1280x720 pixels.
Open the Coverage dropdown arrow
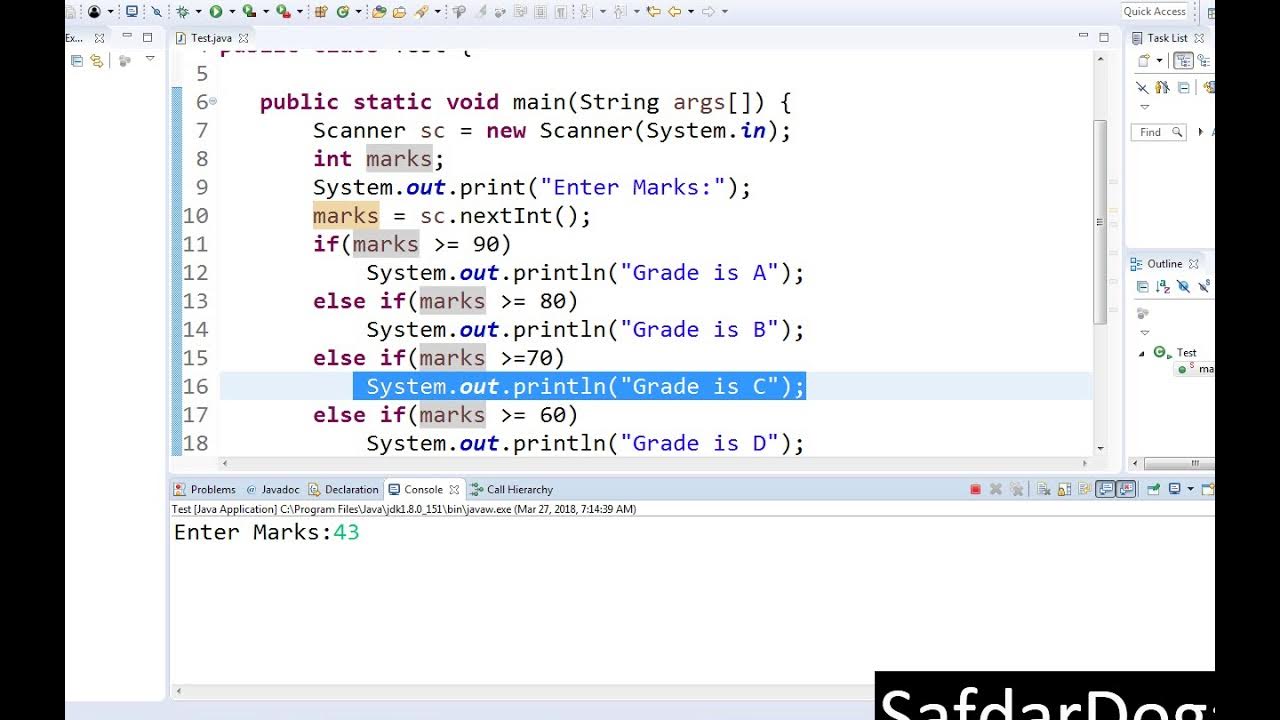point(266,12)
